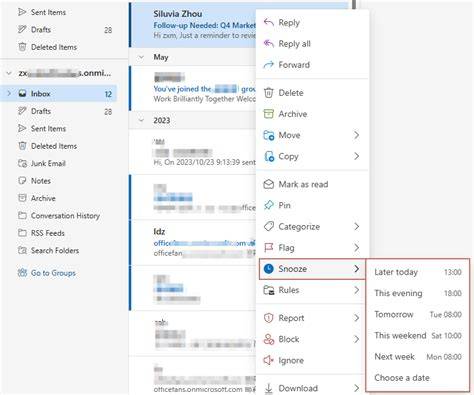Choose This evening 18:00 snooze option
Viewport: 474px width, 395px height.
pos(418,293)
